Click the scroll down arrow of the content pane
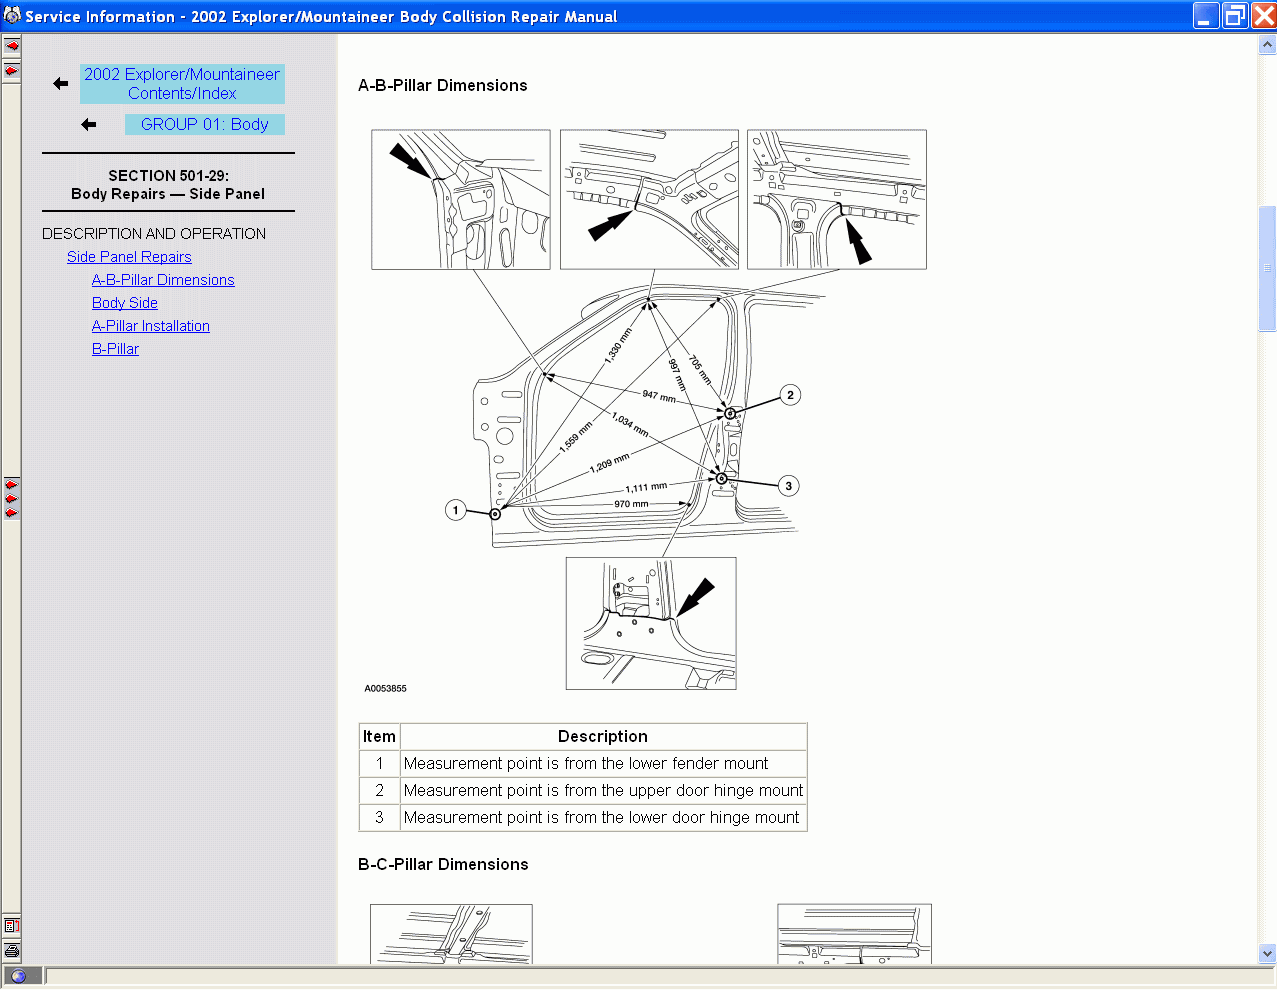This screenshot has width=1277, height=990. click(1267, 954)
